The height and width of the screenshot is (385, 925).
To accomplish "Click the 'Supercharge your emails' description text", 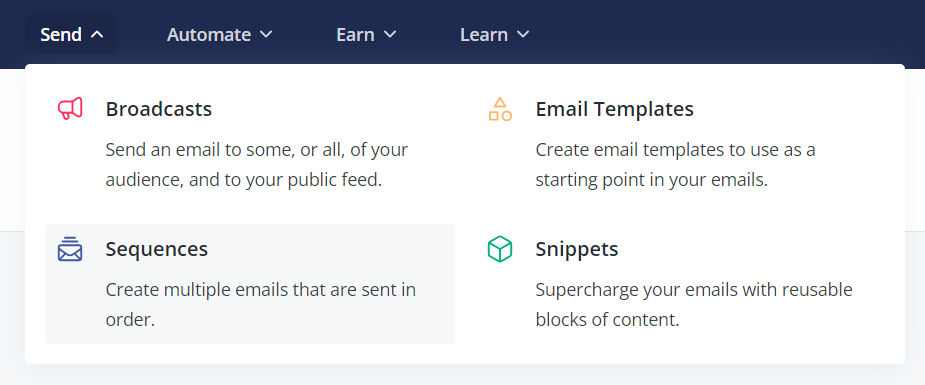I will tap(694, 305).
